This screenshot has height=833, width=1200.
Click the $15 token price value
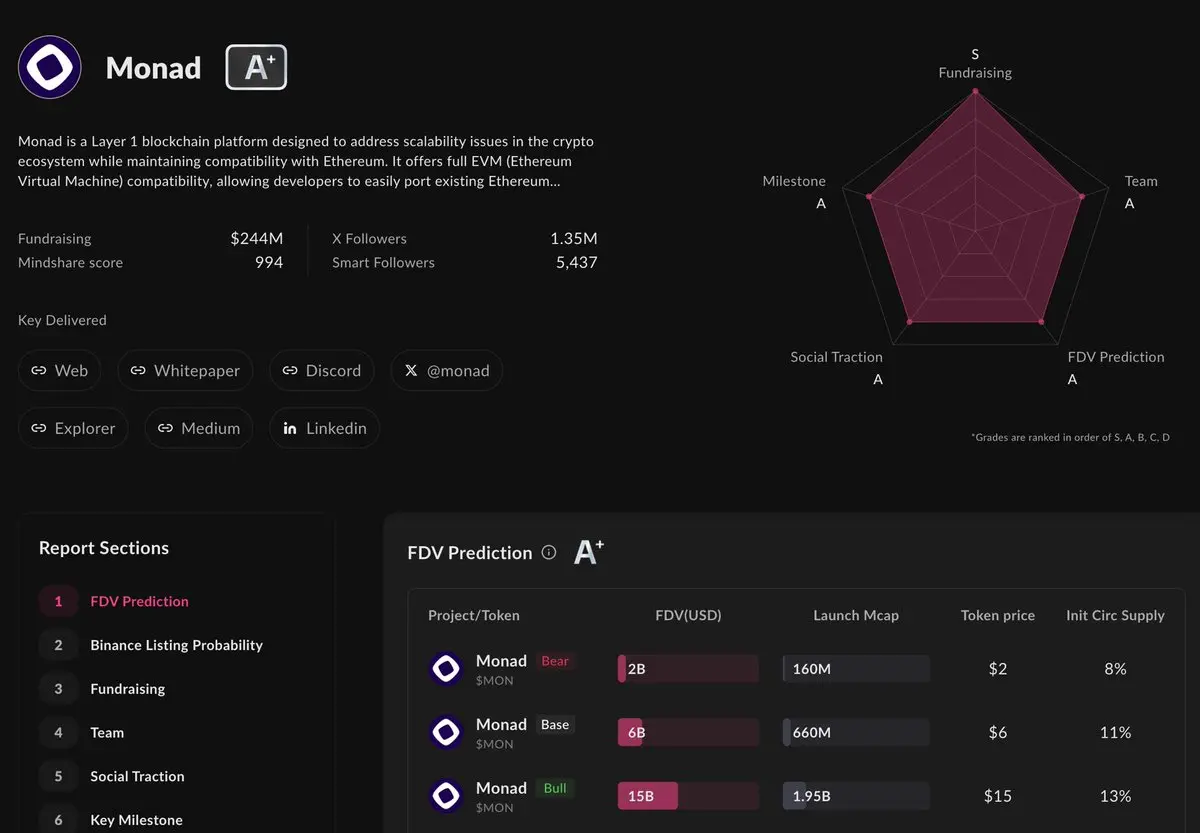998,796
